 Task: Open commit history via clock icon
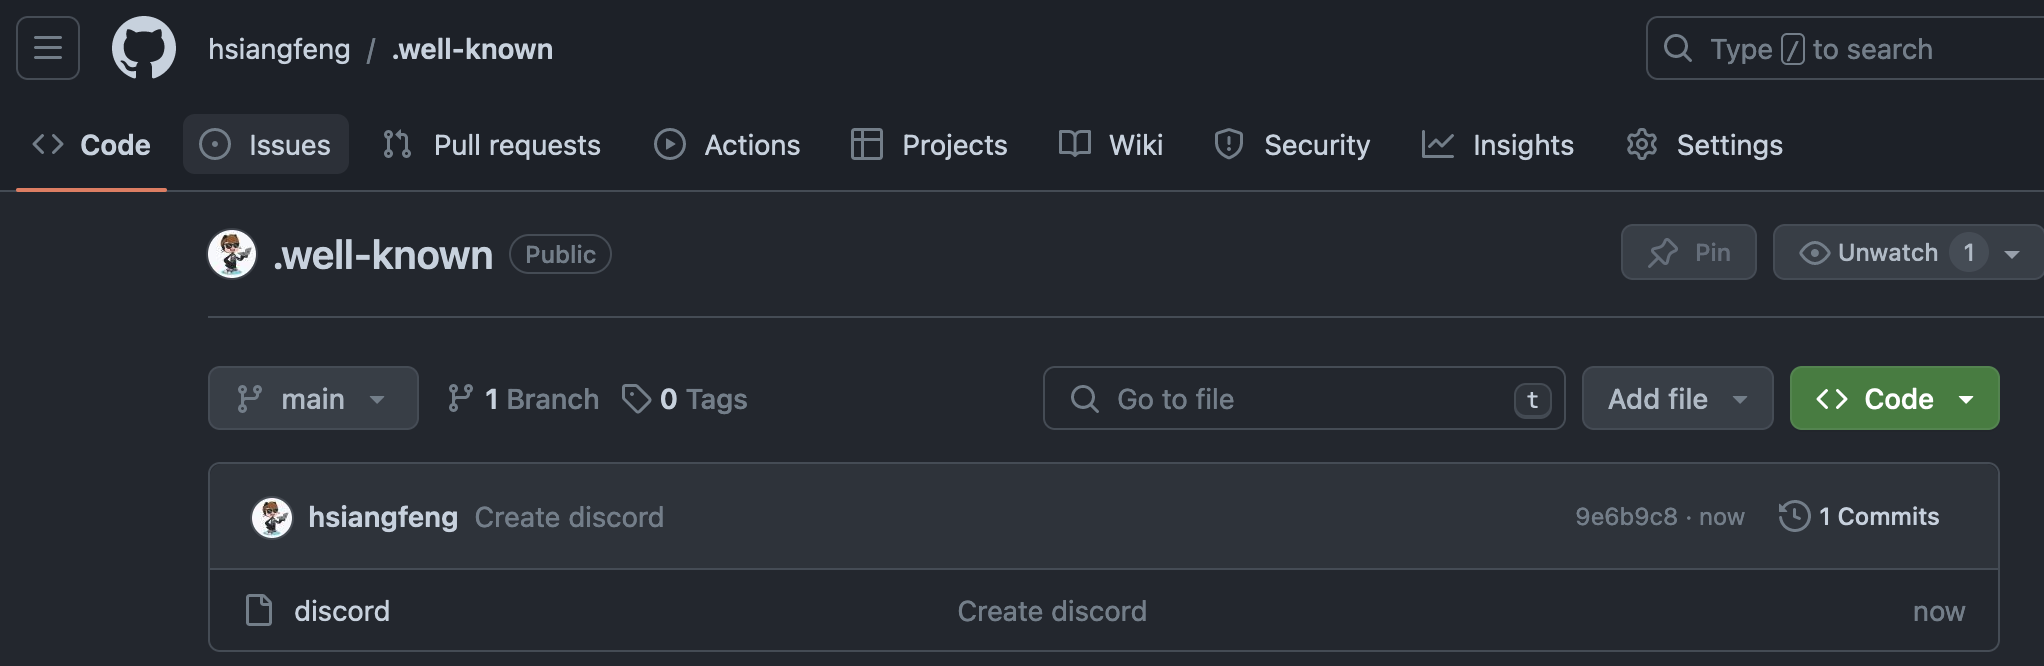click(x=1794, y=516)
